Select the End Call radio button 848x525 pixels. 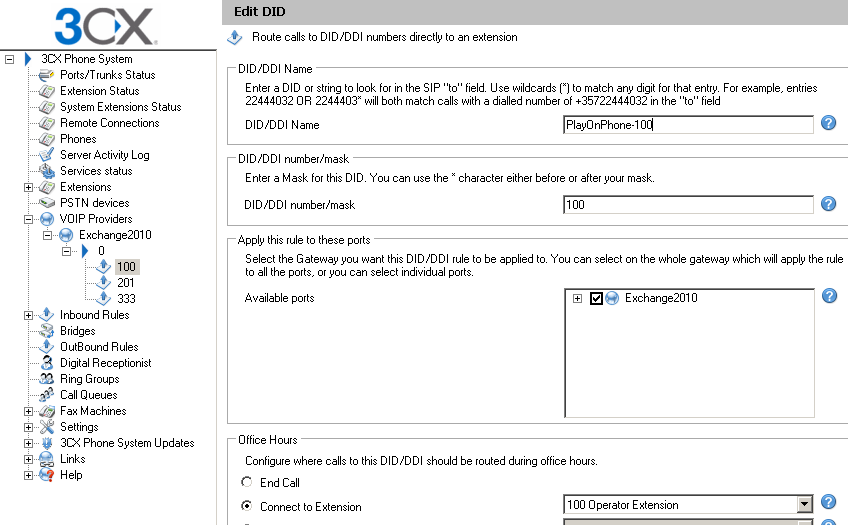(247, 481)
